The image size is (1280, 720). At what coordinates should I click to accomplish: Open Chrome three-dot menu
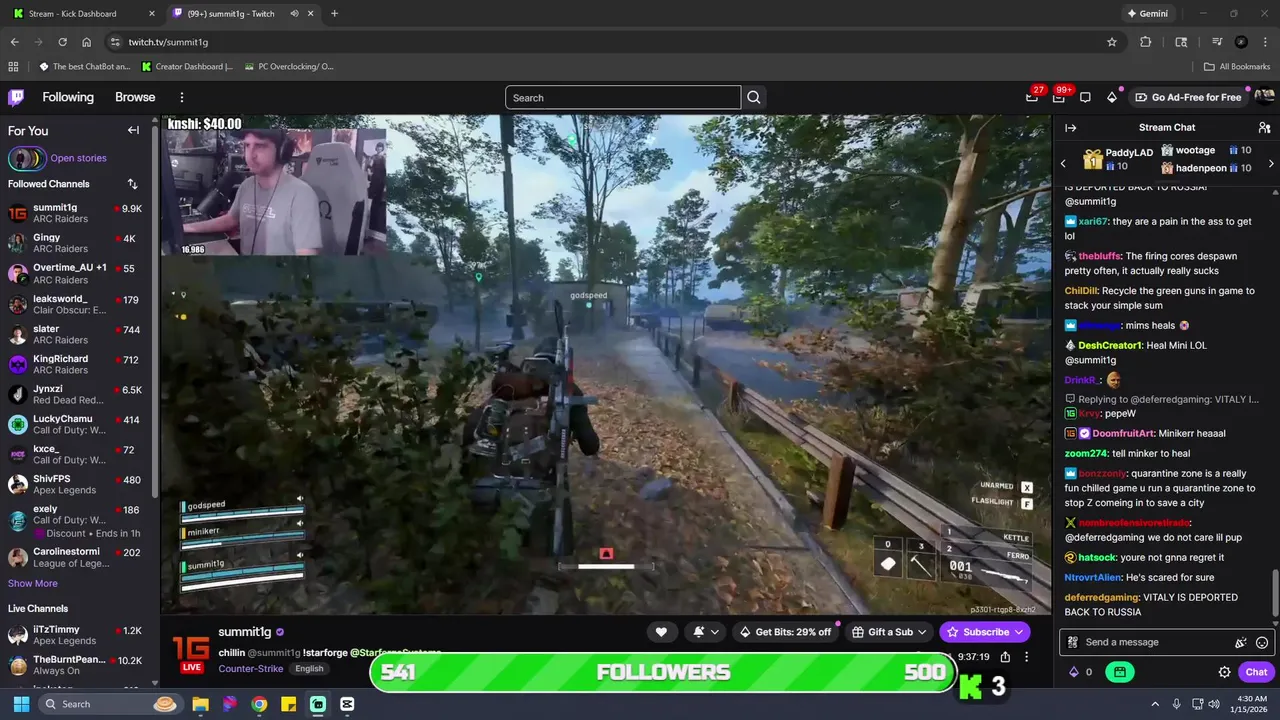click(1264, 42)
